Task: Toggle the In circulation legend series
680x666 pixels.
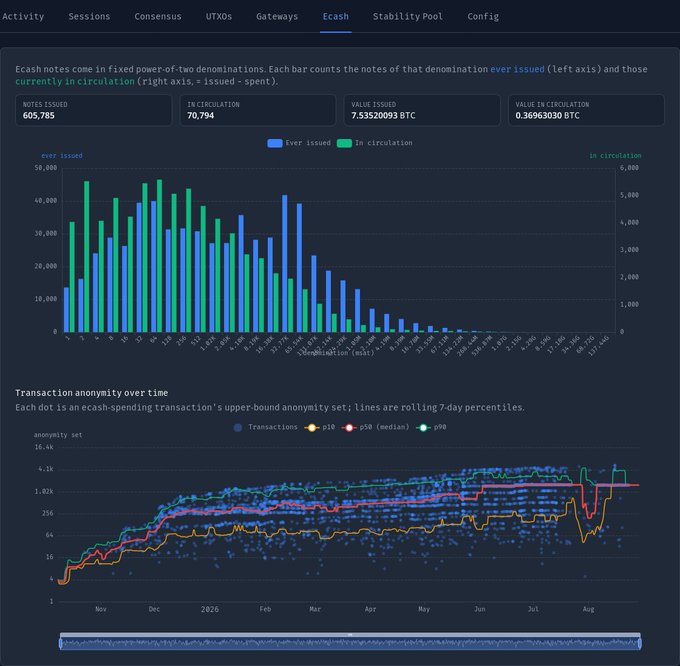Action: coord(375,143)
